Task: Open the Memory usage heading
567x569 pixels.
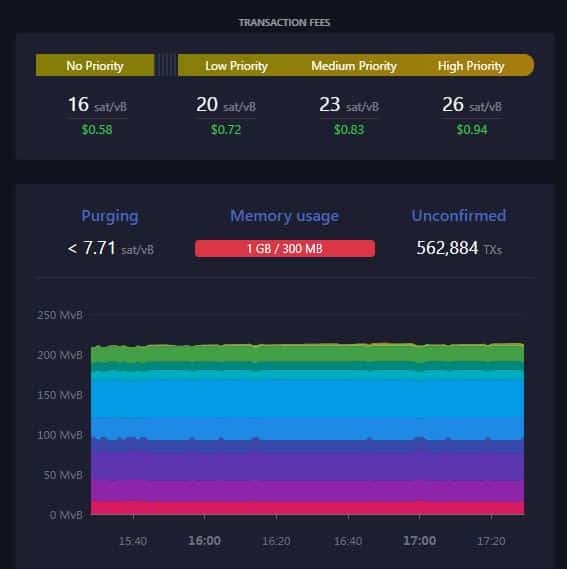Action: 285,216
